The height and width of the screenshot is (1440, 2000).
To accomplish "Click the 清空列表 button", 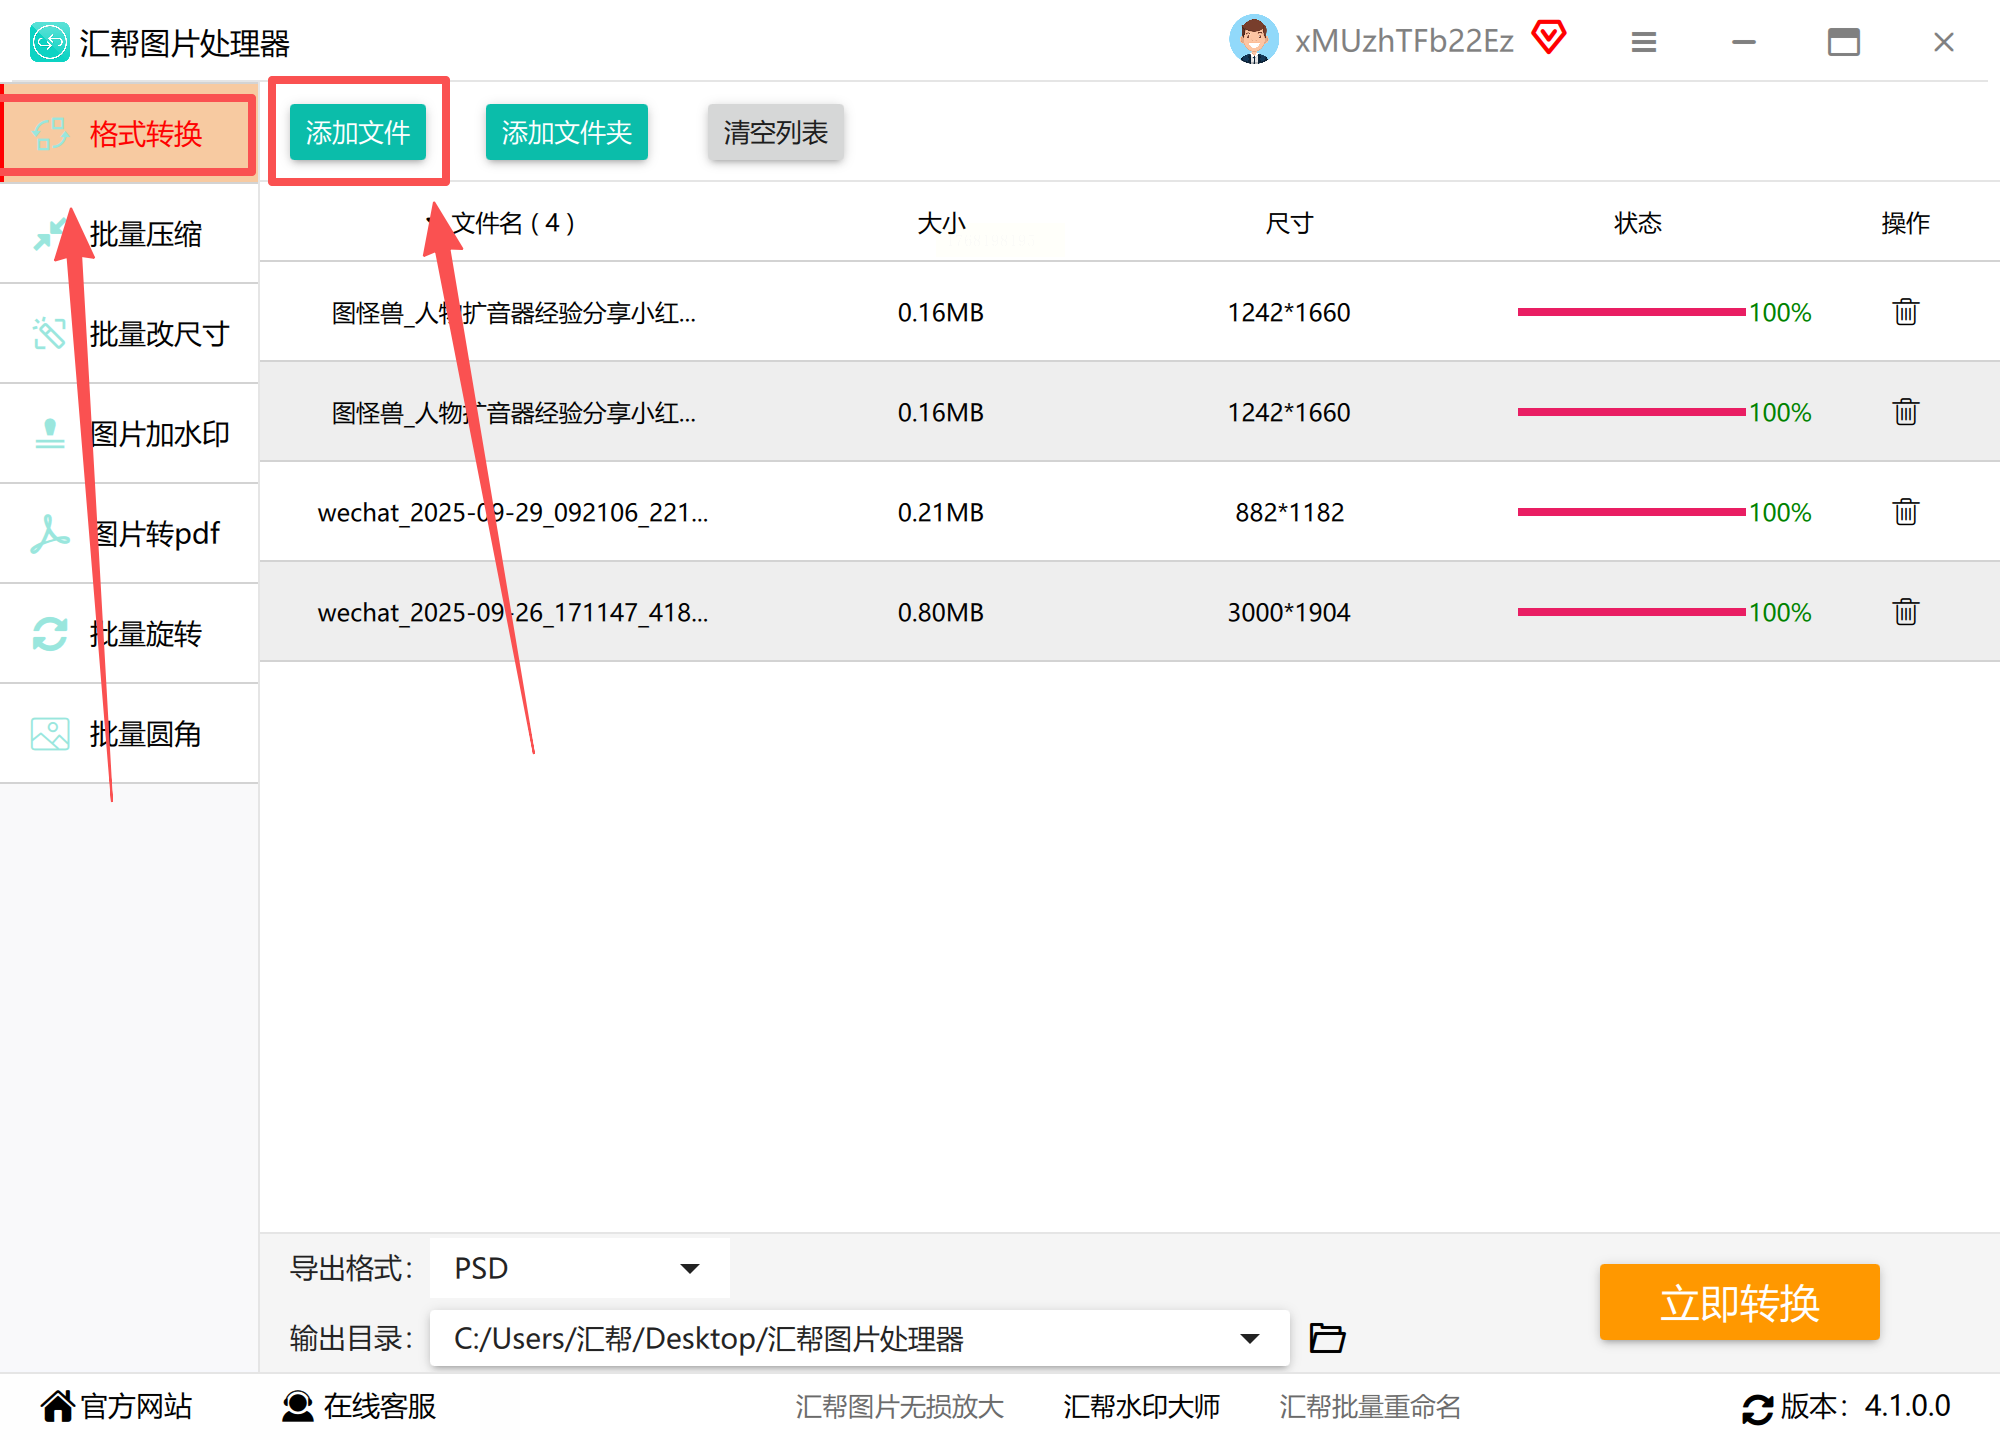I will click(x=775, y=132).
